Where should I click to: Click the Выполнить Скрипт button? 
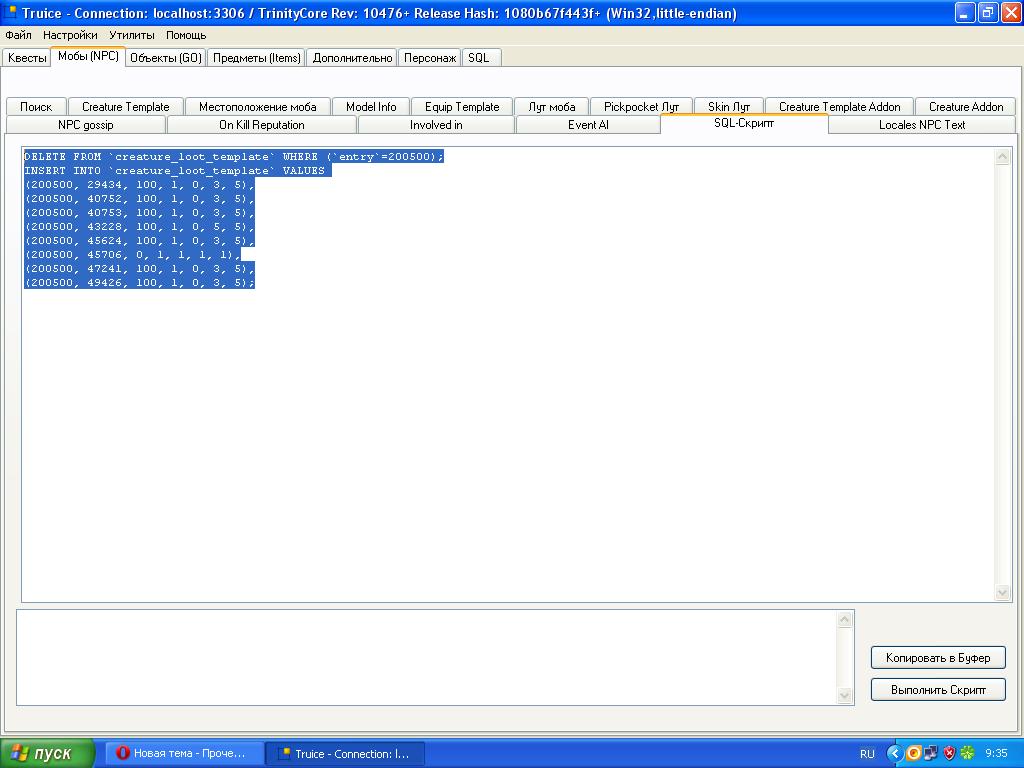938,690
